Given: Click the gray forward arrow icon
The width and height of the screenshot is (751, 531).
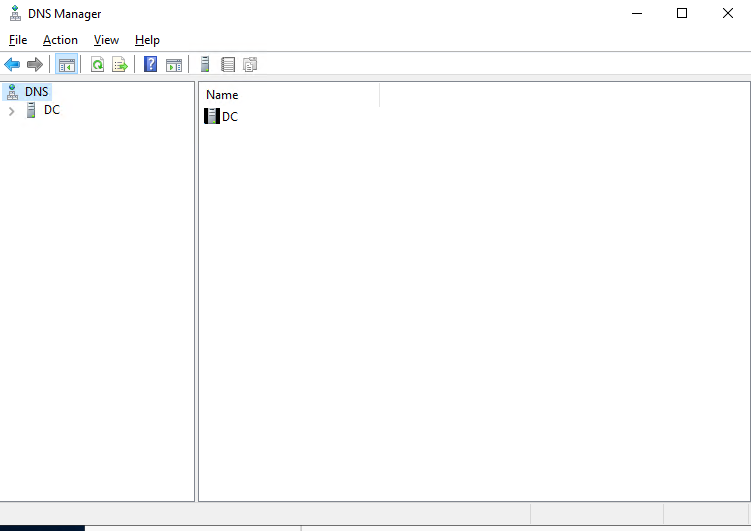Looking at the screenshot, I should [x=34, y=64].
